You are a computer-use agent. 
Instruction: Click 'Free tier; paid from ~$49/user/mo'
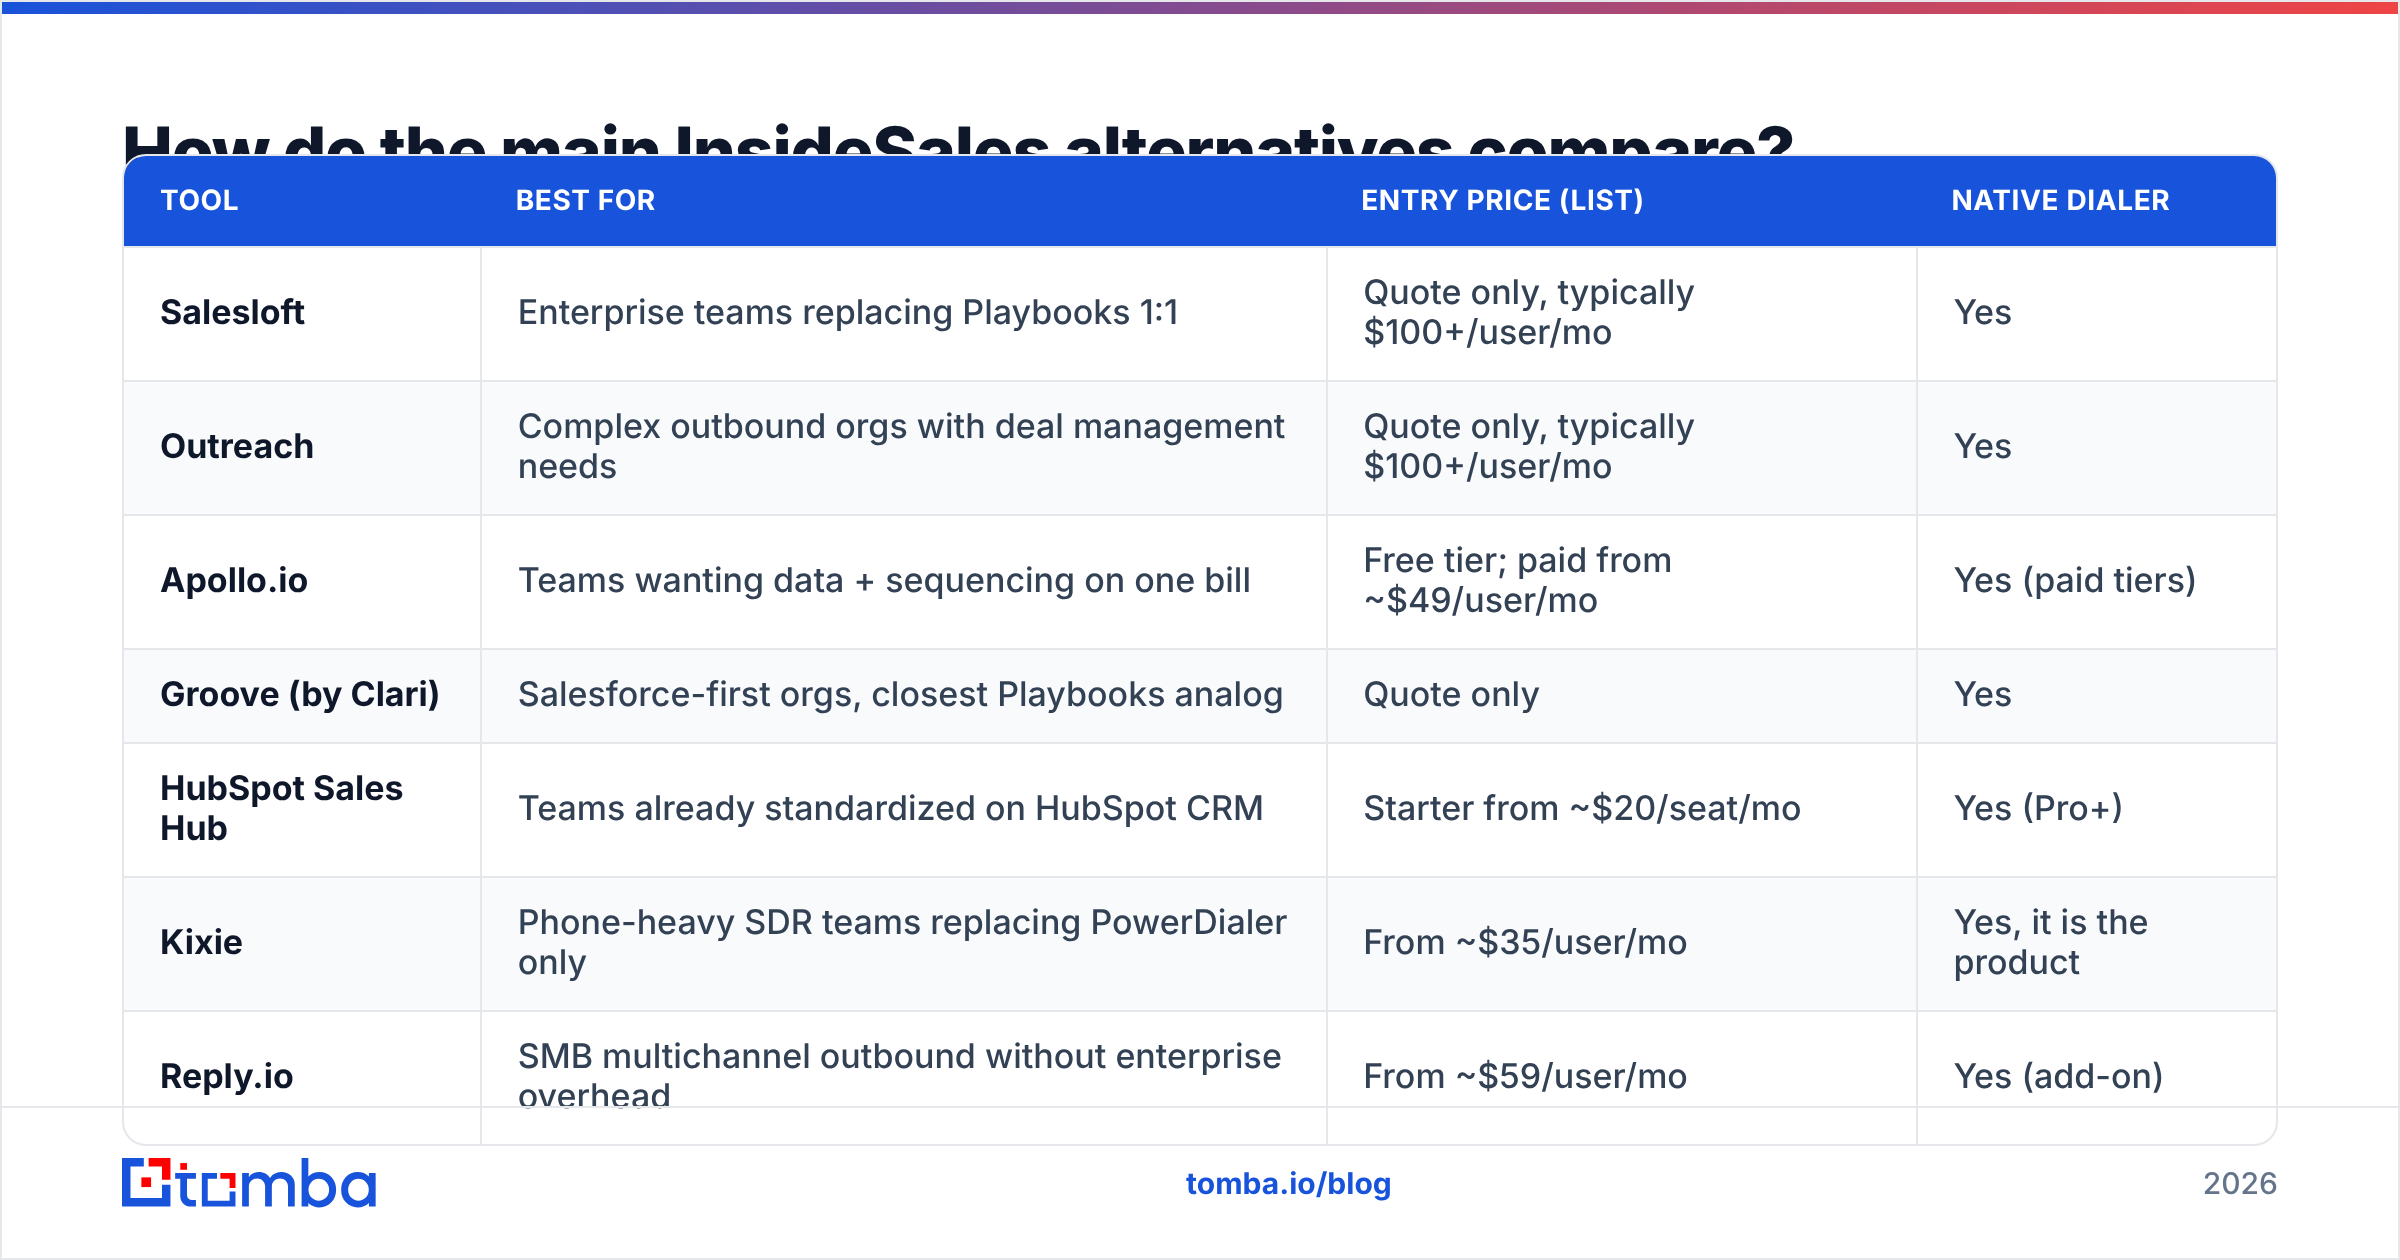[1517, 580]
